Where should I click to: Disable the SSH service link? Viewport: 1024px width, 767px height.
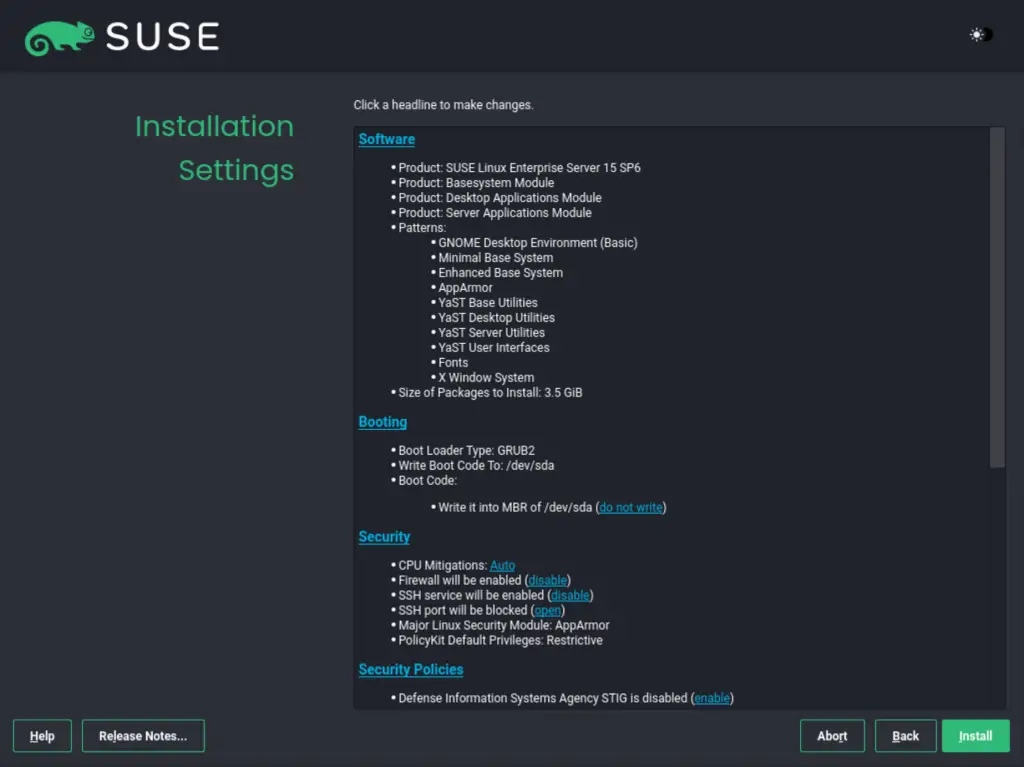coord(570,595)
